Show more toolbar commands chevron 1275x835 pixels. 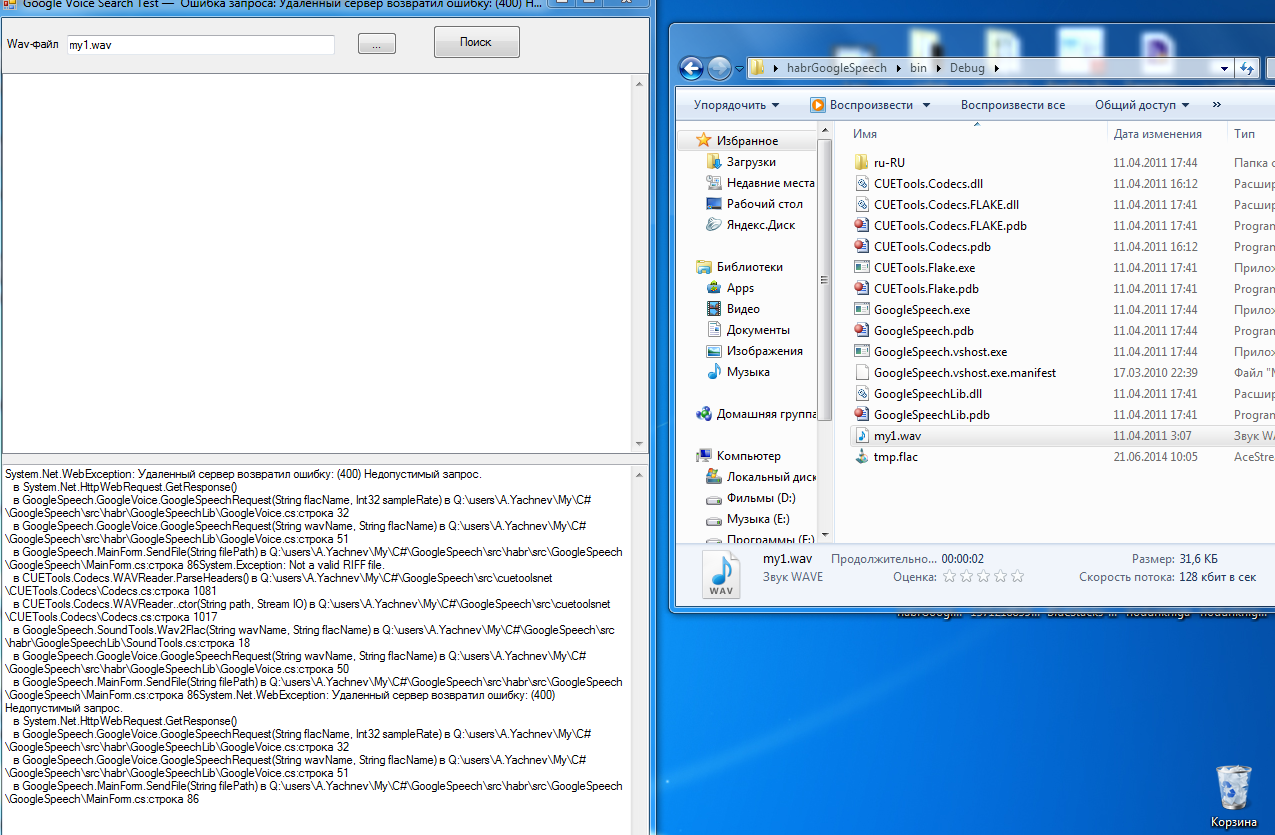(x=1217, y=105)
